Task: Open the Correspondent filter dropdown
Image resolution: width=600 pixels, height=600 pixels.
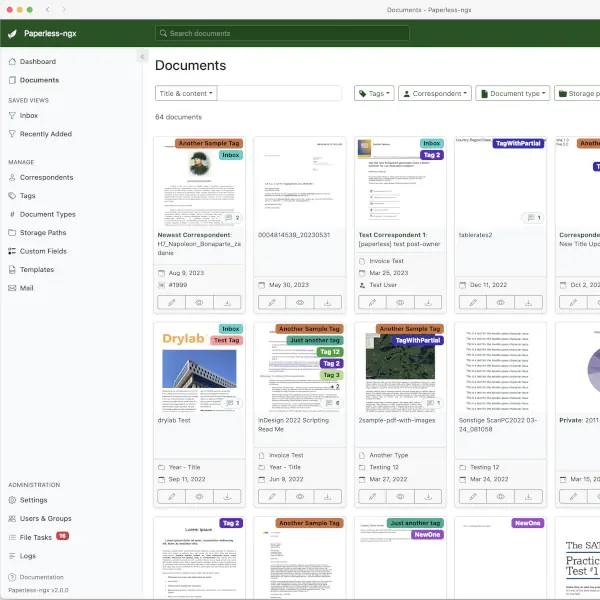Action: tap(434, 93)
